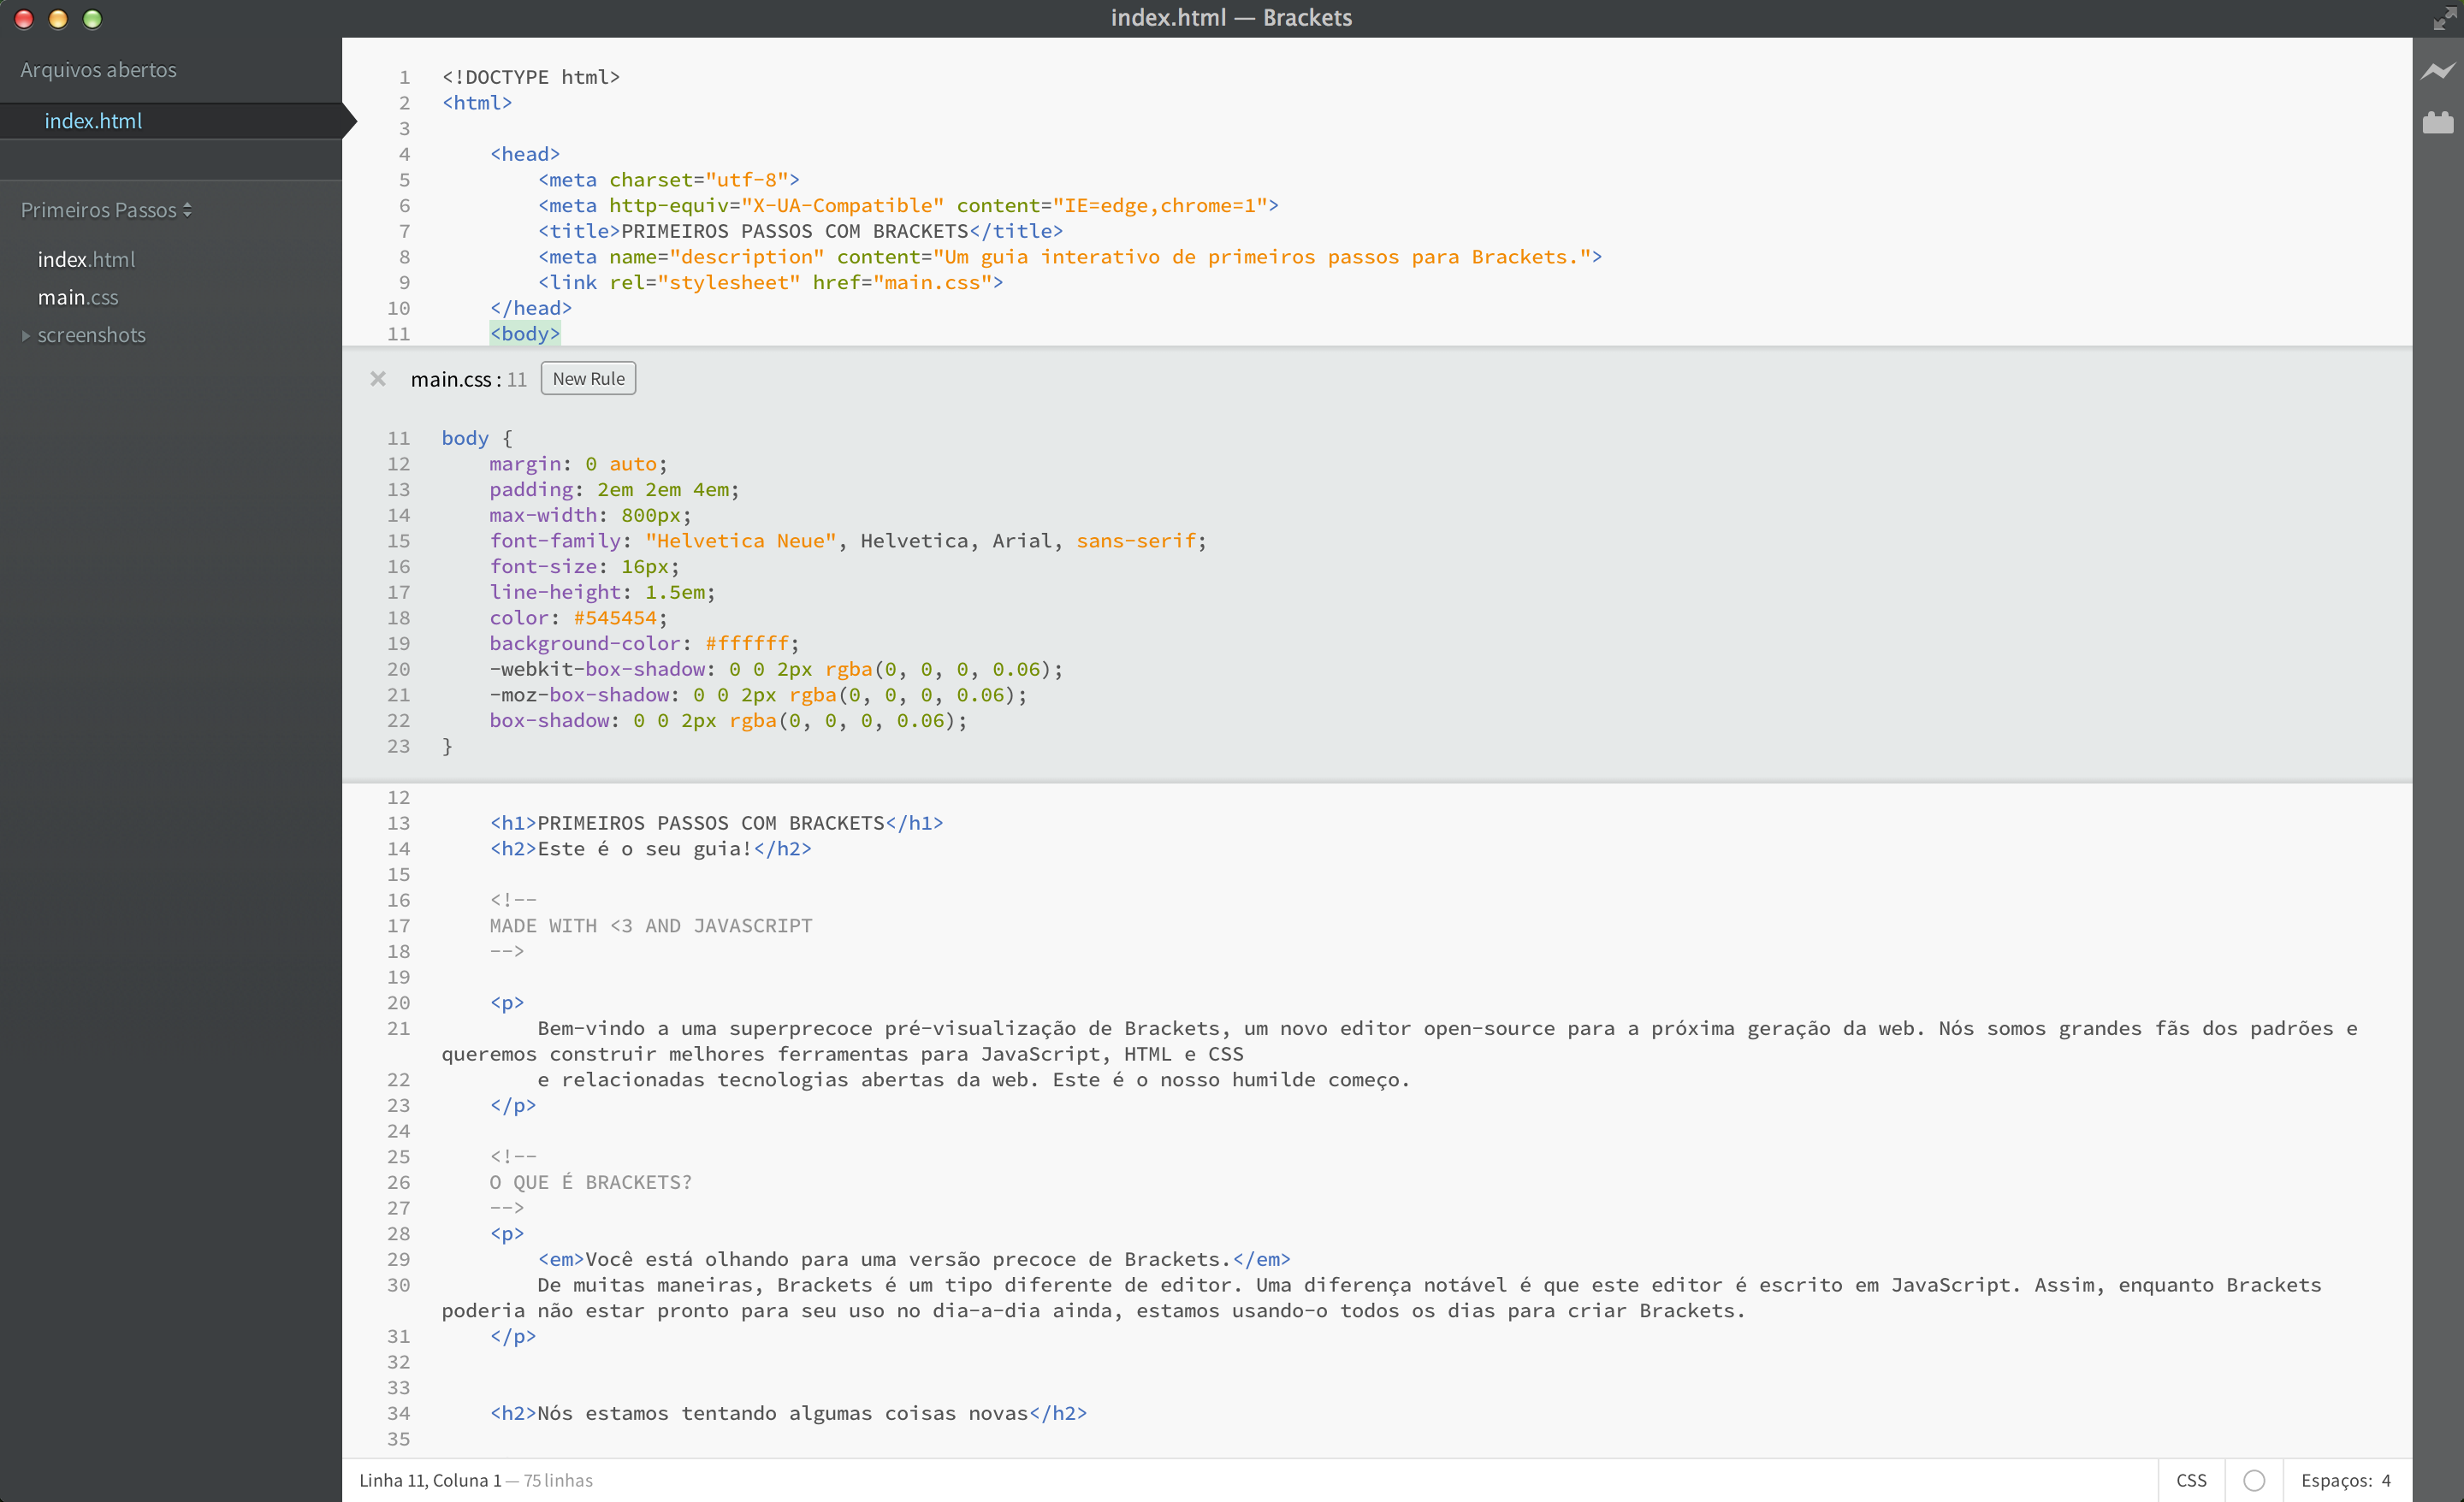Click the green zoom window button
Viewport: 2464px width, 1502px height.
92,19
